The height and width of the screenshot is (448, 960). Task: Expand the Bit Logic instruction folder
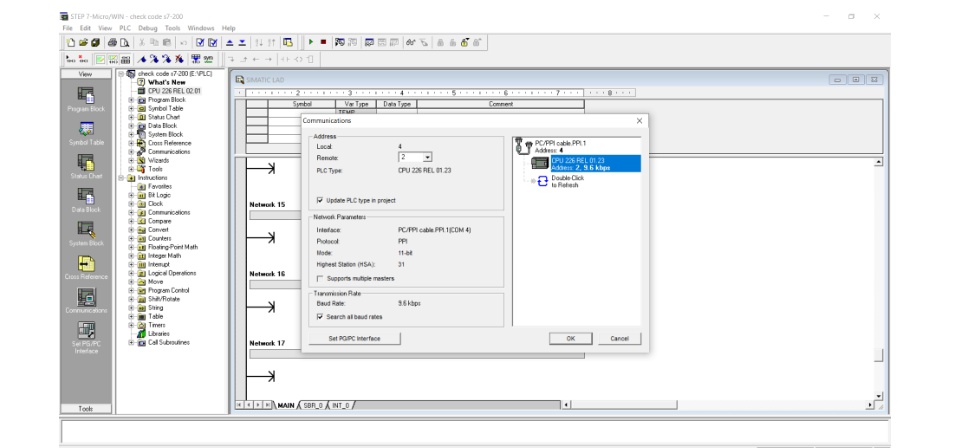[131, 195]
